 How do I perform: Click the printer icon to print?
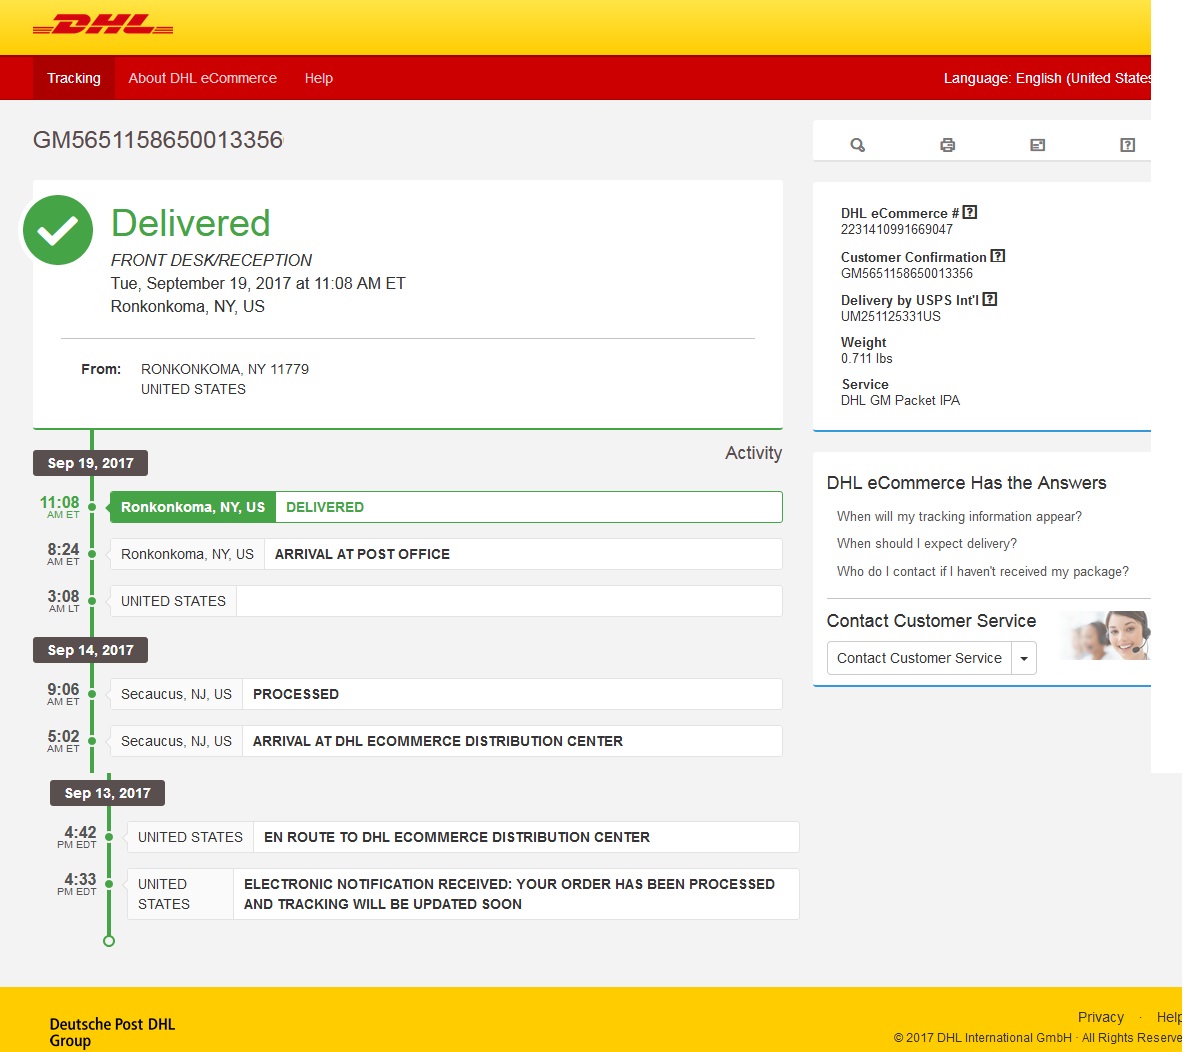[x=947, y=145]
